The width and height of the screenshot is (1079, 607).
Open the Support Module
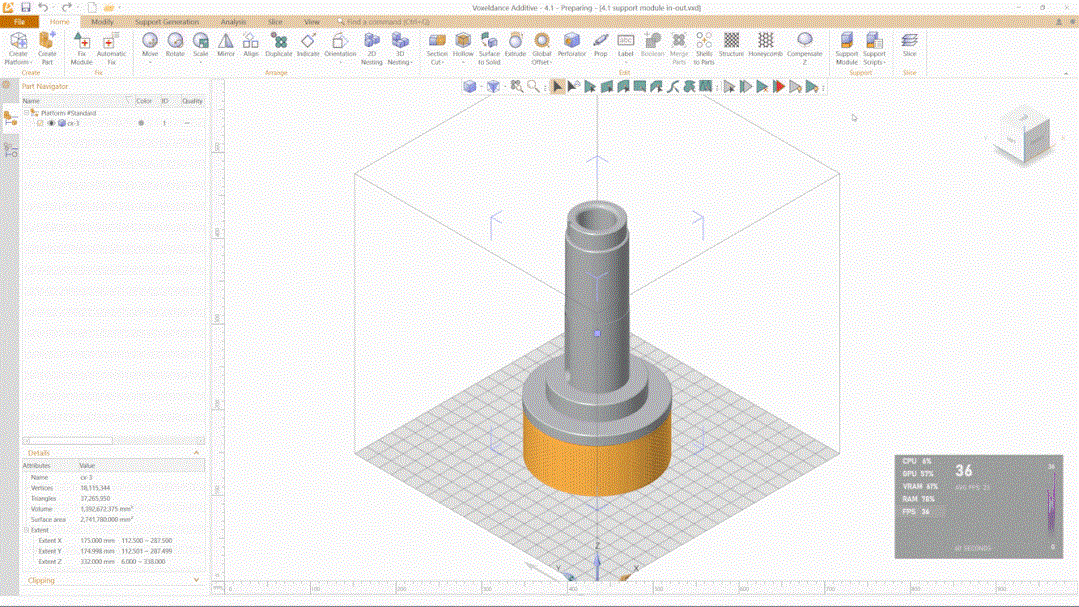click(846, 47)
